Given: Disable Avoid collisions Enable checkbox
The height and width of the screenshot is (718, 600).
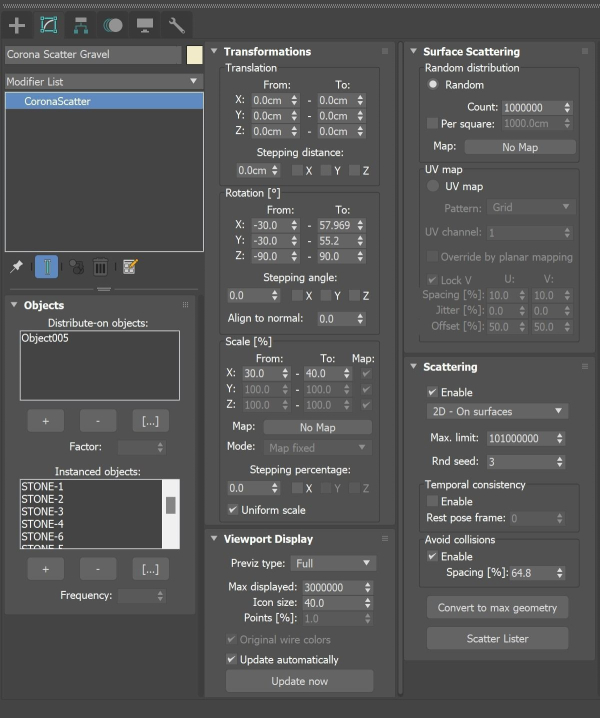Looking at the screenshot, I should pos(432,556).
